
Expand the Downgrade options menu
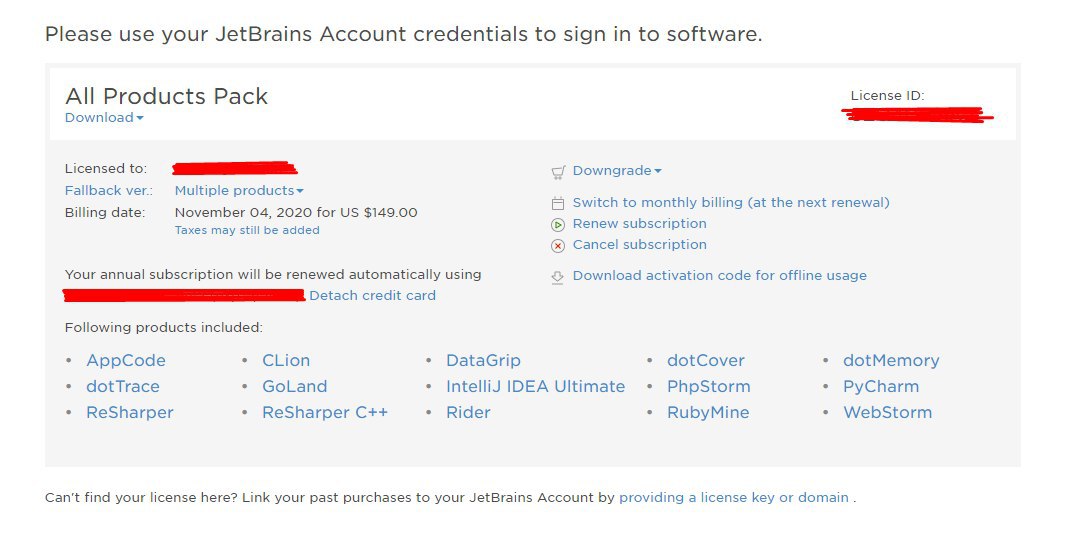617,171
